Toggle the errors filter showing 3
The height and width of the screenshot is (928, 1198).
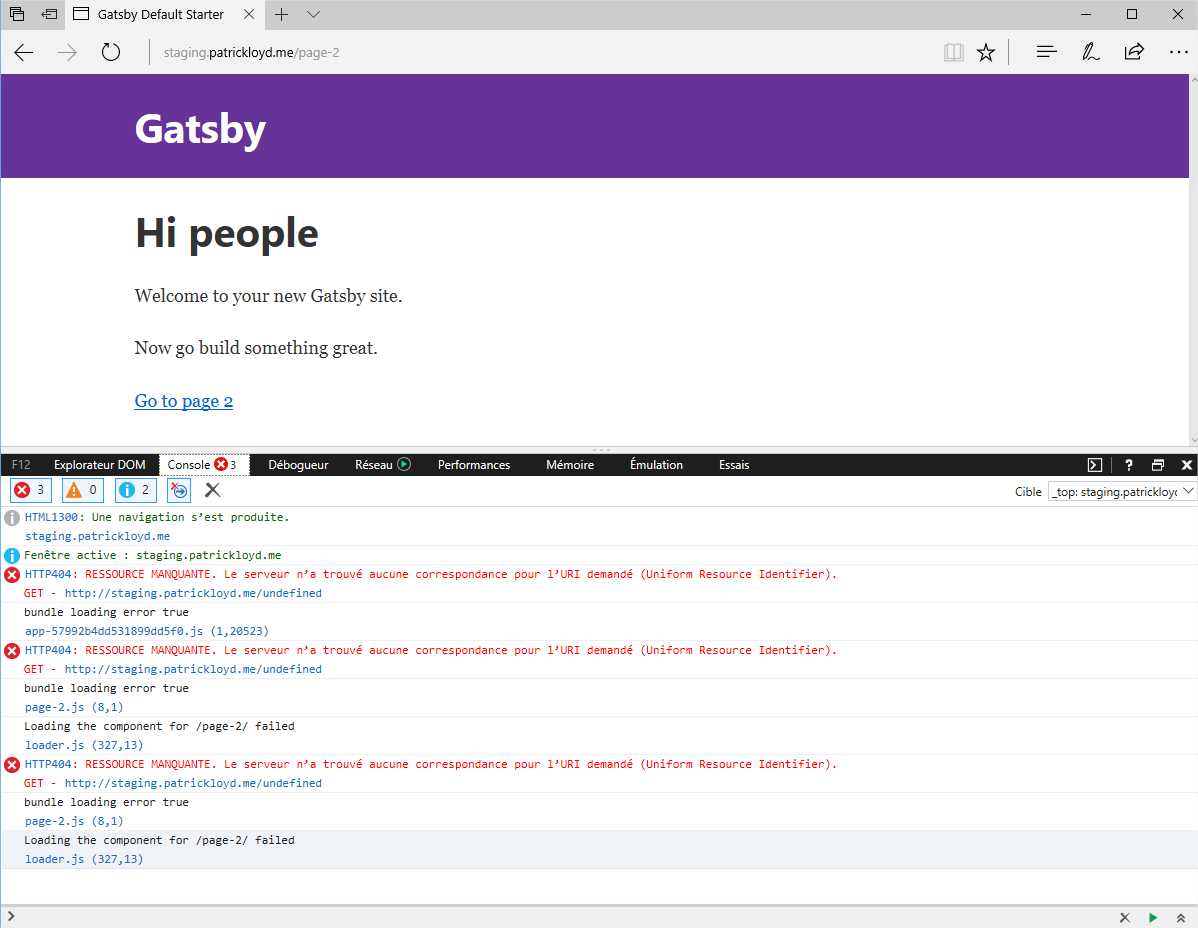pyautogui.click(x=31, y=490)
